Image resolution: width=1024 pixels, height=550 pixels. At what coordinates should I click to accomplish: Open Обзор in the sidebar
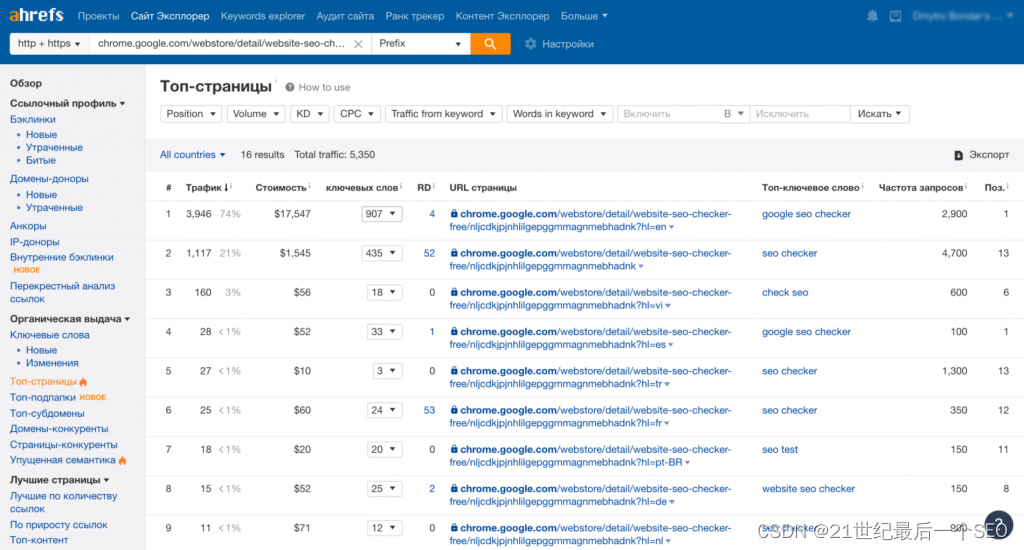tap(25, 83)
